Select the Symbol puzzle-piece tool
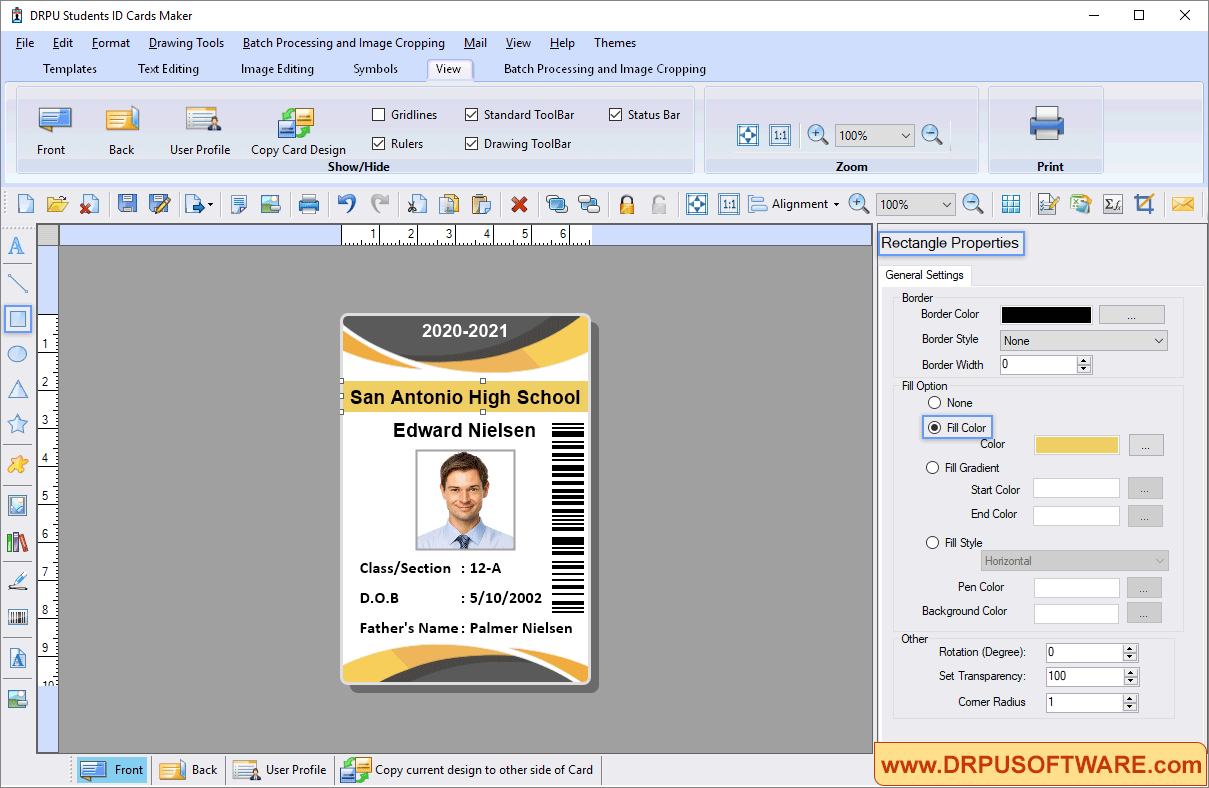The image size is (1209, 788). pos(17,464)
